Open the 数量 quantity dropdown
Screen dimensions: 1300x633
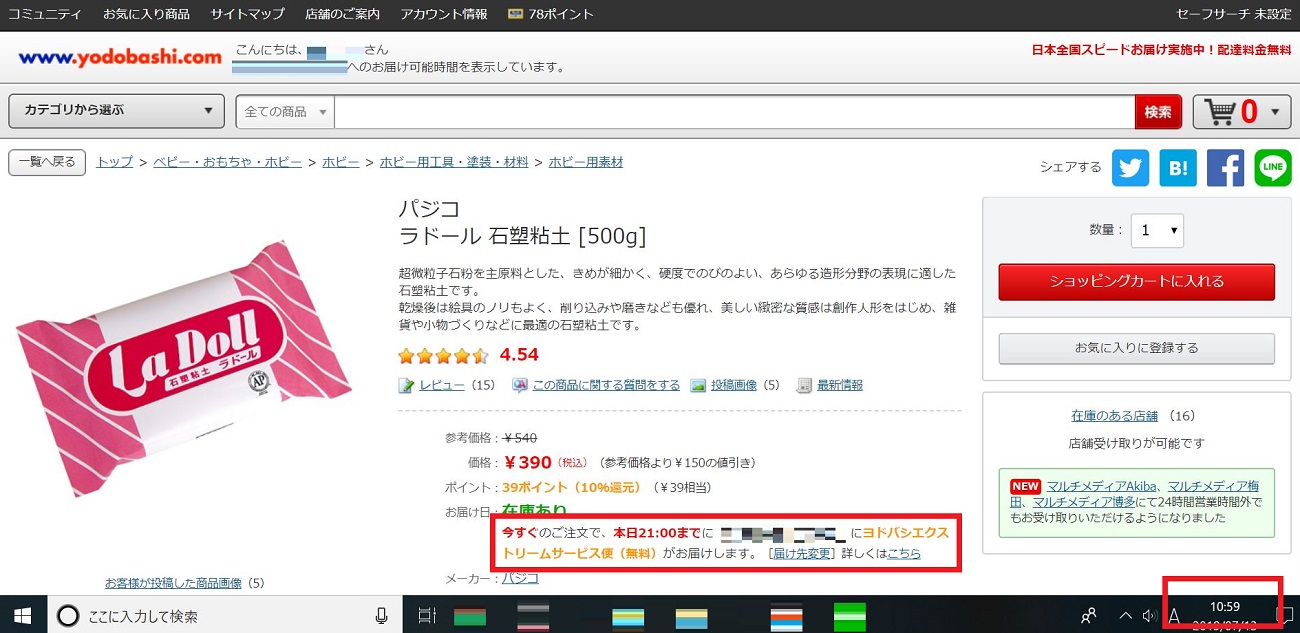click(1157, 230)
